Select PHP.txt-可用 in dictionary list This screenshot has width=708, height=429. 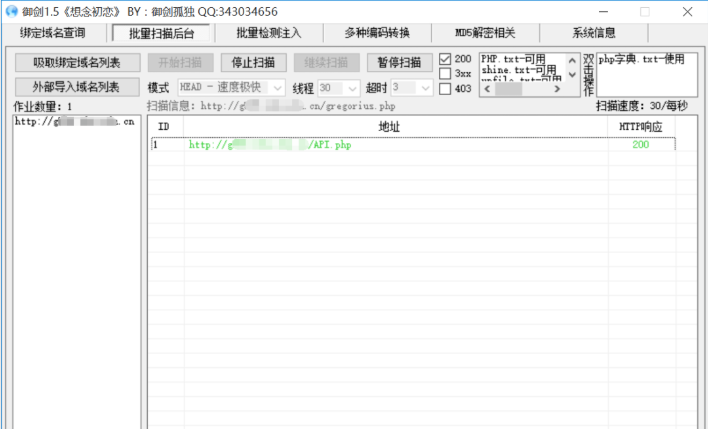pyautogui.click(x=513, y=59)
